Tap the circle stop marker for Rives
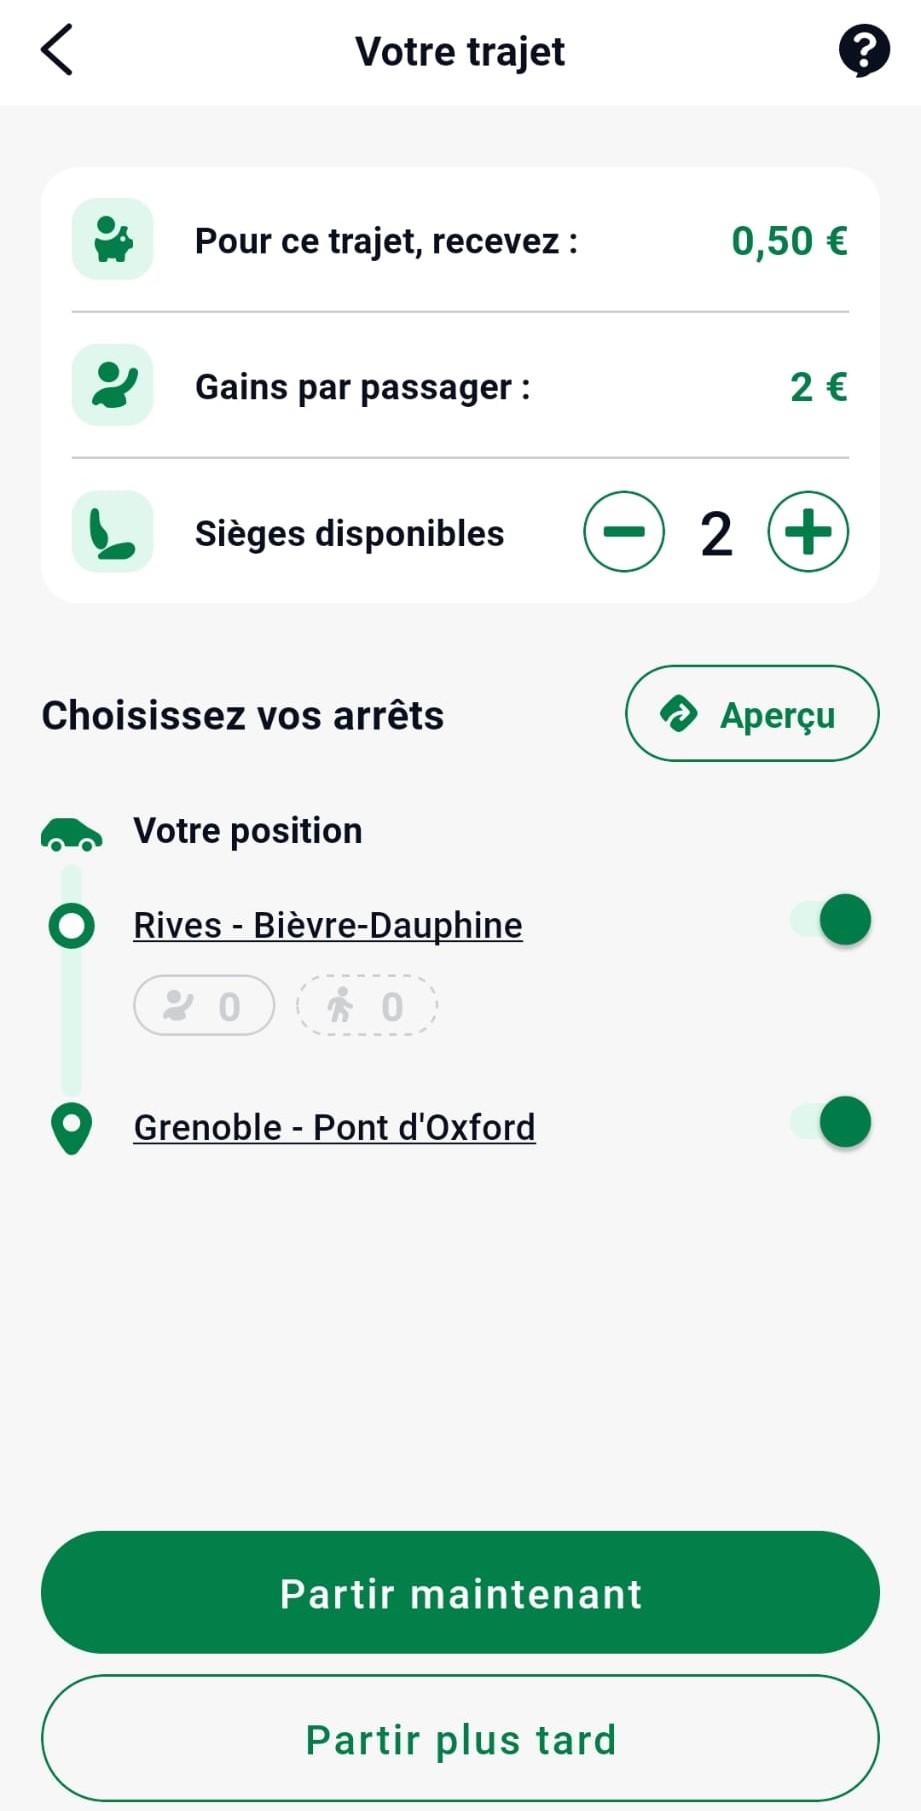The width and height of the screenshot is (921, 1811). pos(71,926)
